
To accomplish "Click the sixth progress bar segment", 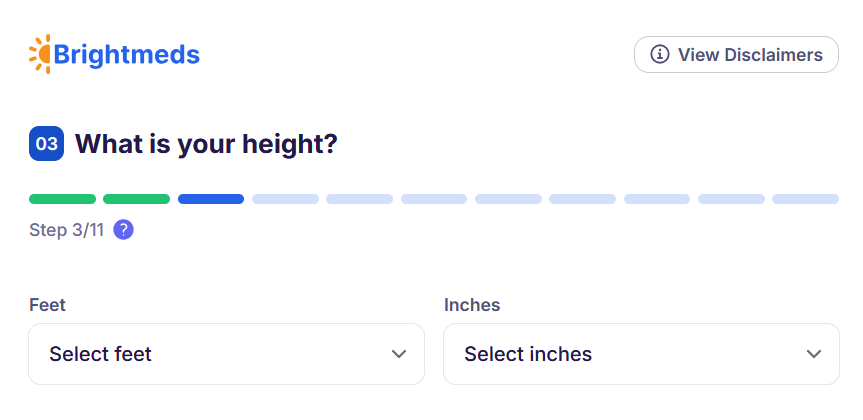I will pyautogui.click(x=434, y=199).
